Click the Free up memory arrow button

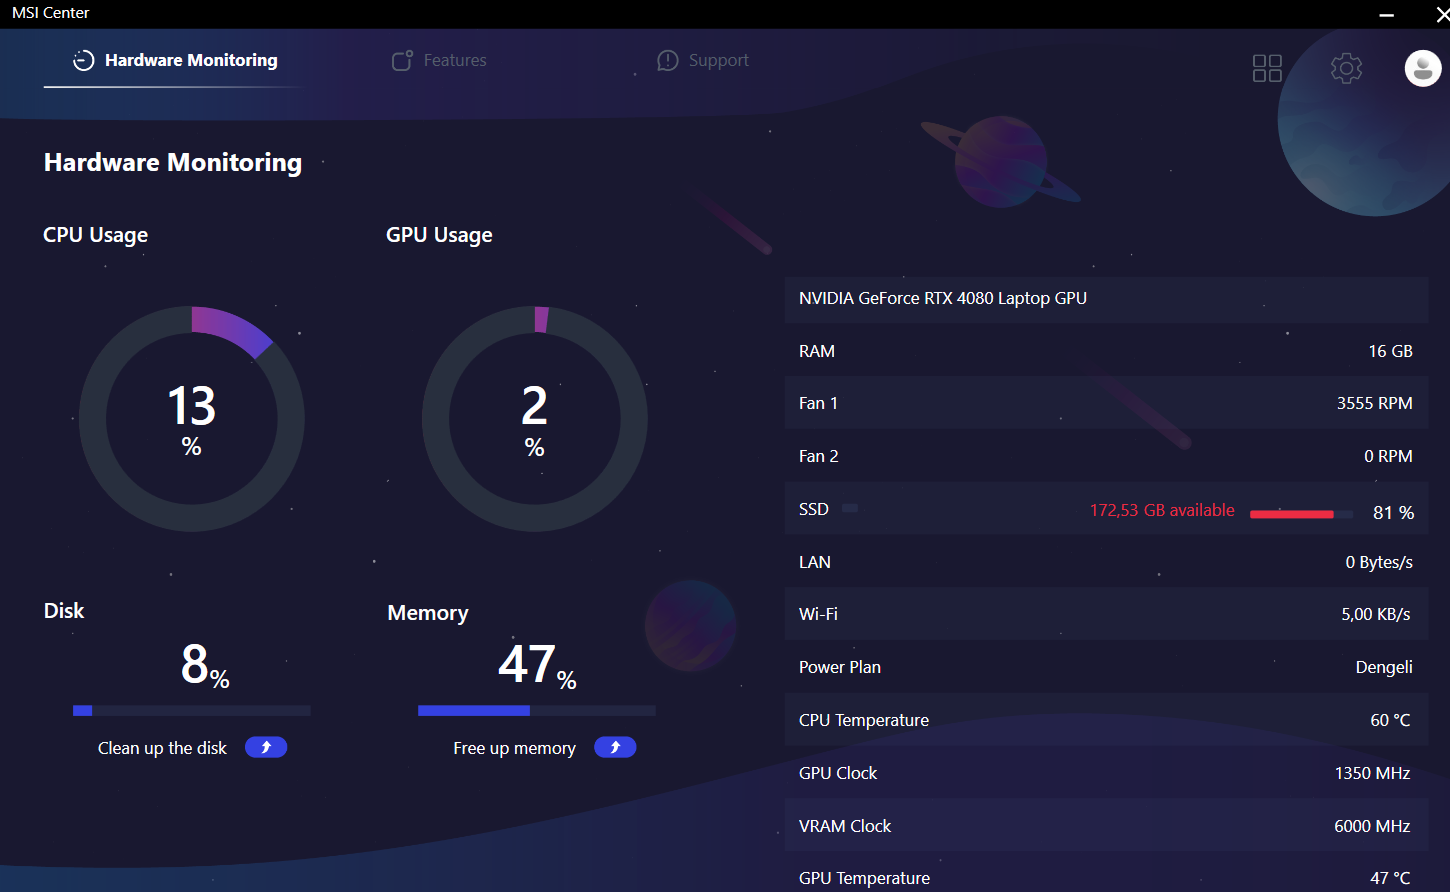point(615,747)
